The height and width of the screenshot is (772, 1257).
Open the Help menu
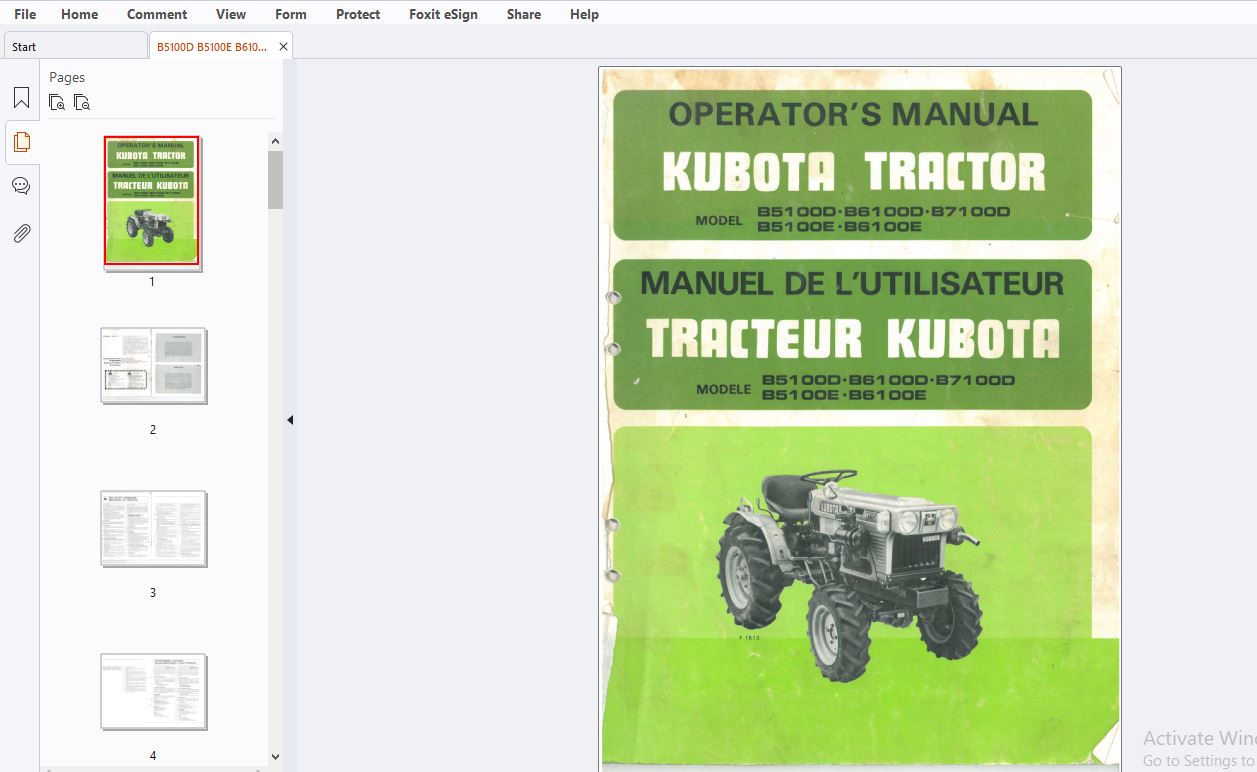[x=584, y=14]
